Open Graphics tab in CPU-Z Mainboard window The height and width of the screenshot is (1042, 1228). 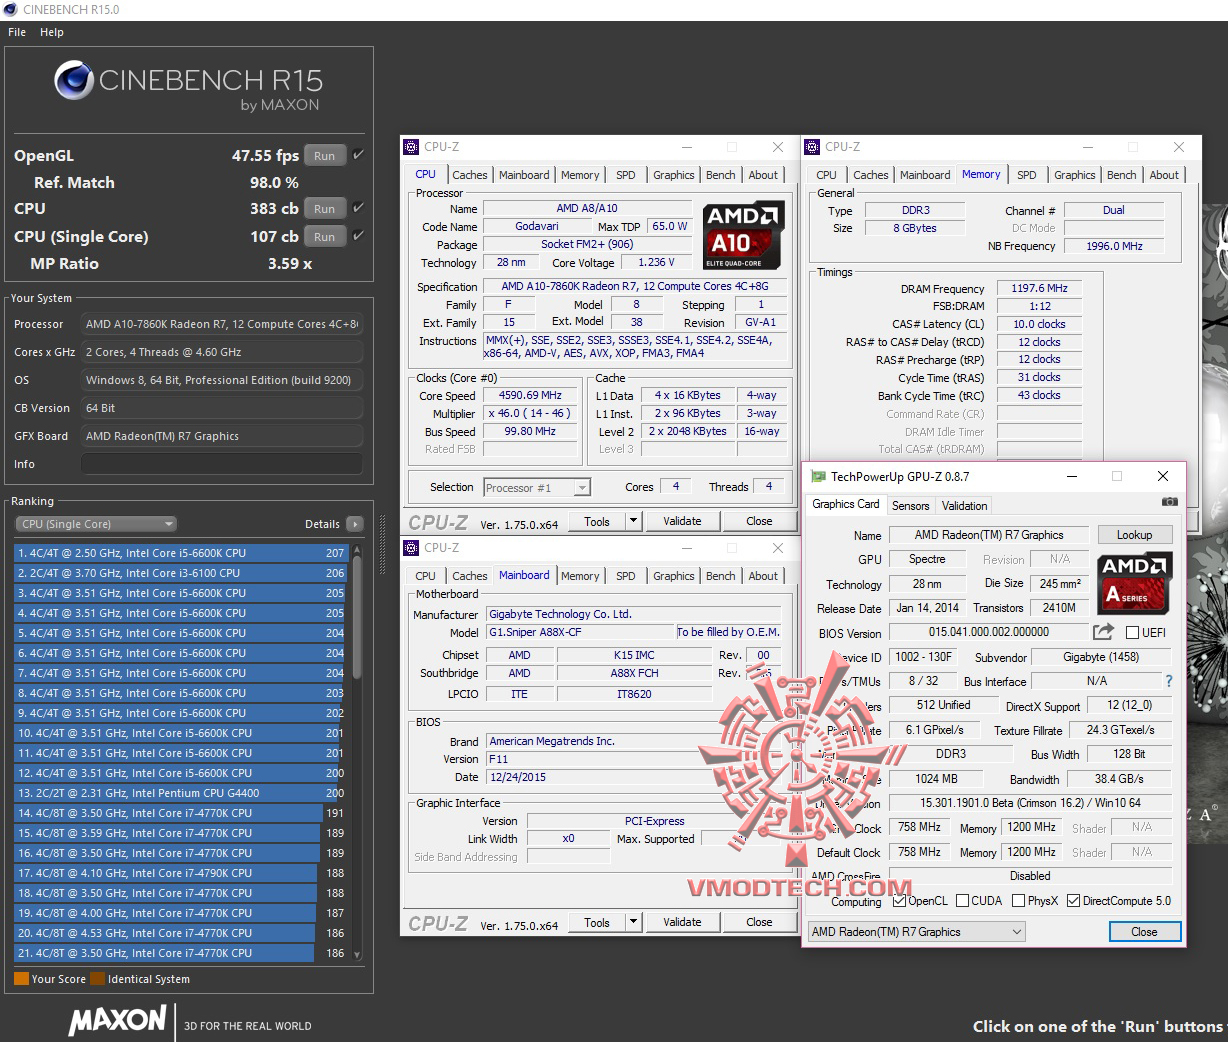point(674,576)
